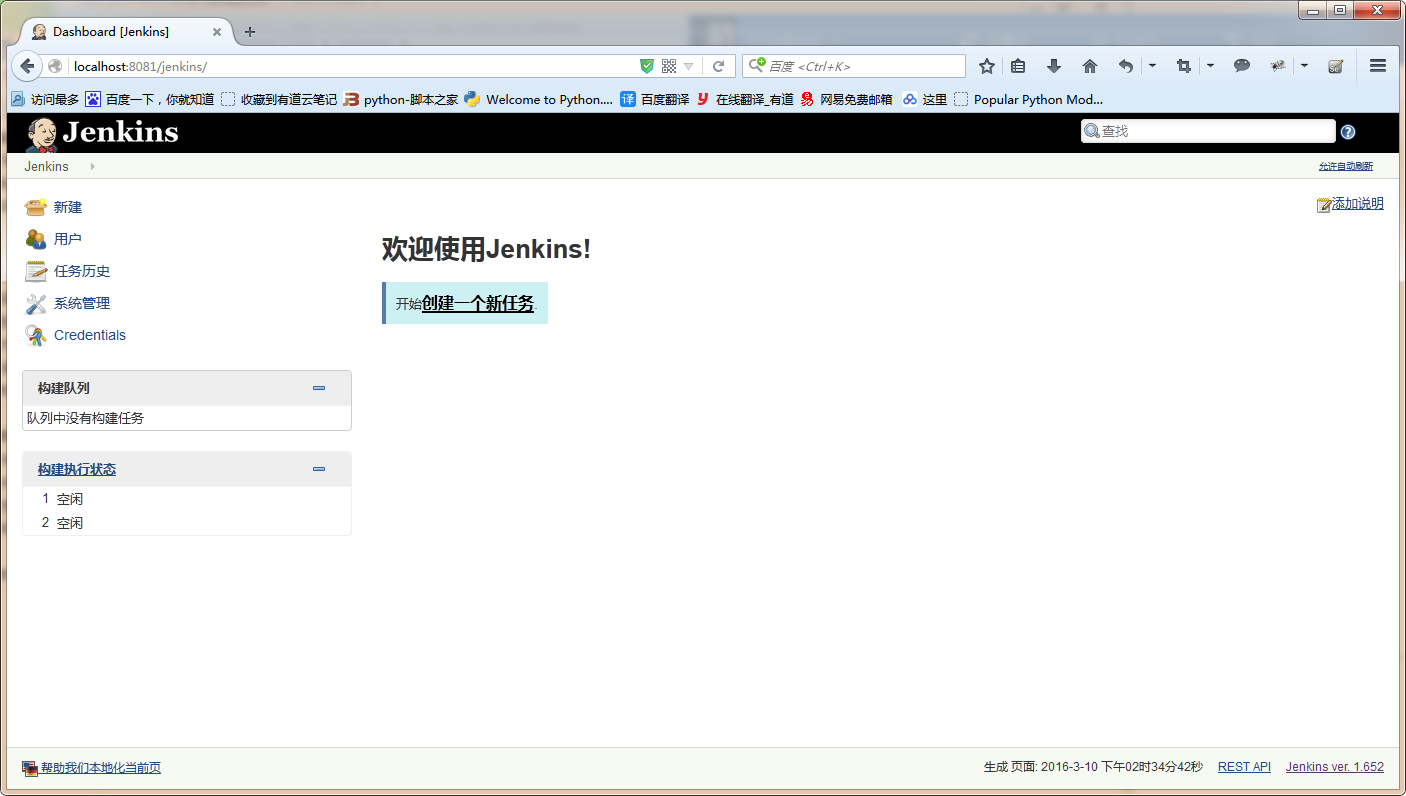Click the 任务历史 notepad icon
The image size is (1406, 796).
[36, 271]
